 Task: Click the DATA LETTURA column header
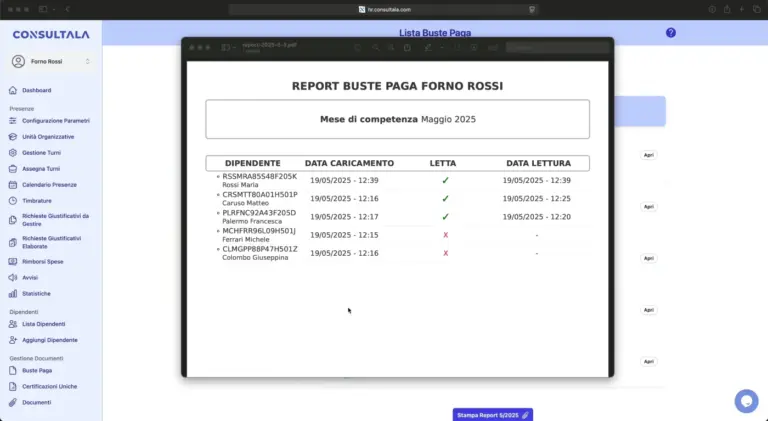(x=538, y=164)
